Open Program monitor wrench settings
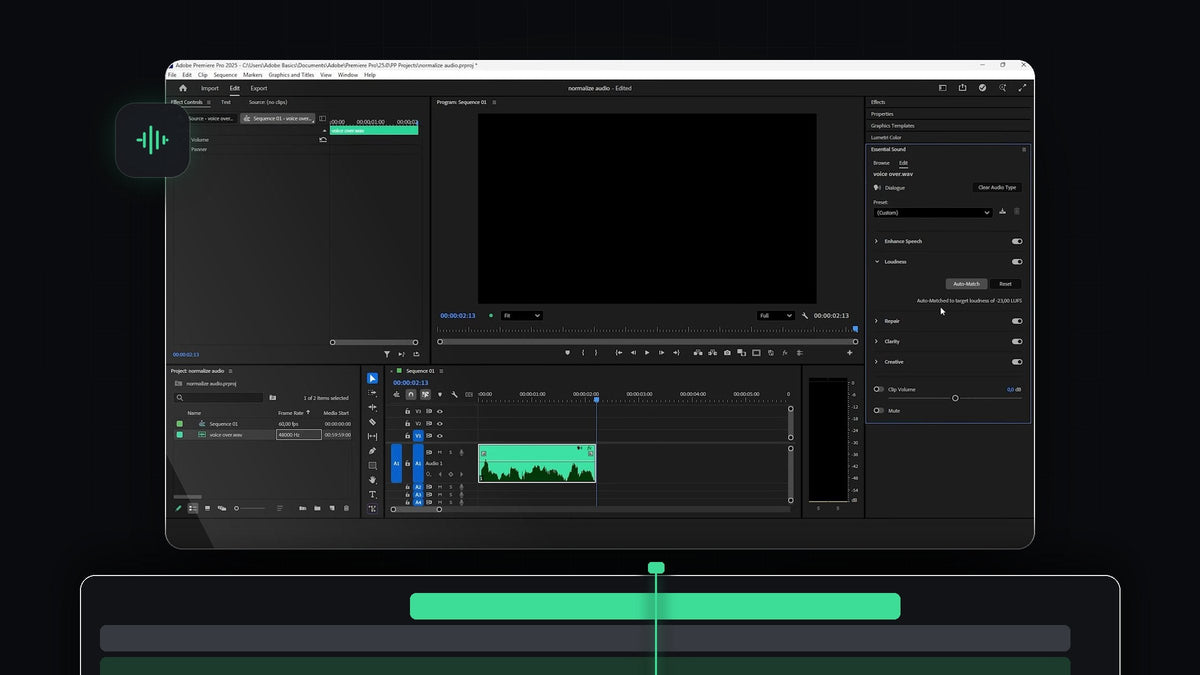Screen dimensions: 1200x675 pos(804,315)
